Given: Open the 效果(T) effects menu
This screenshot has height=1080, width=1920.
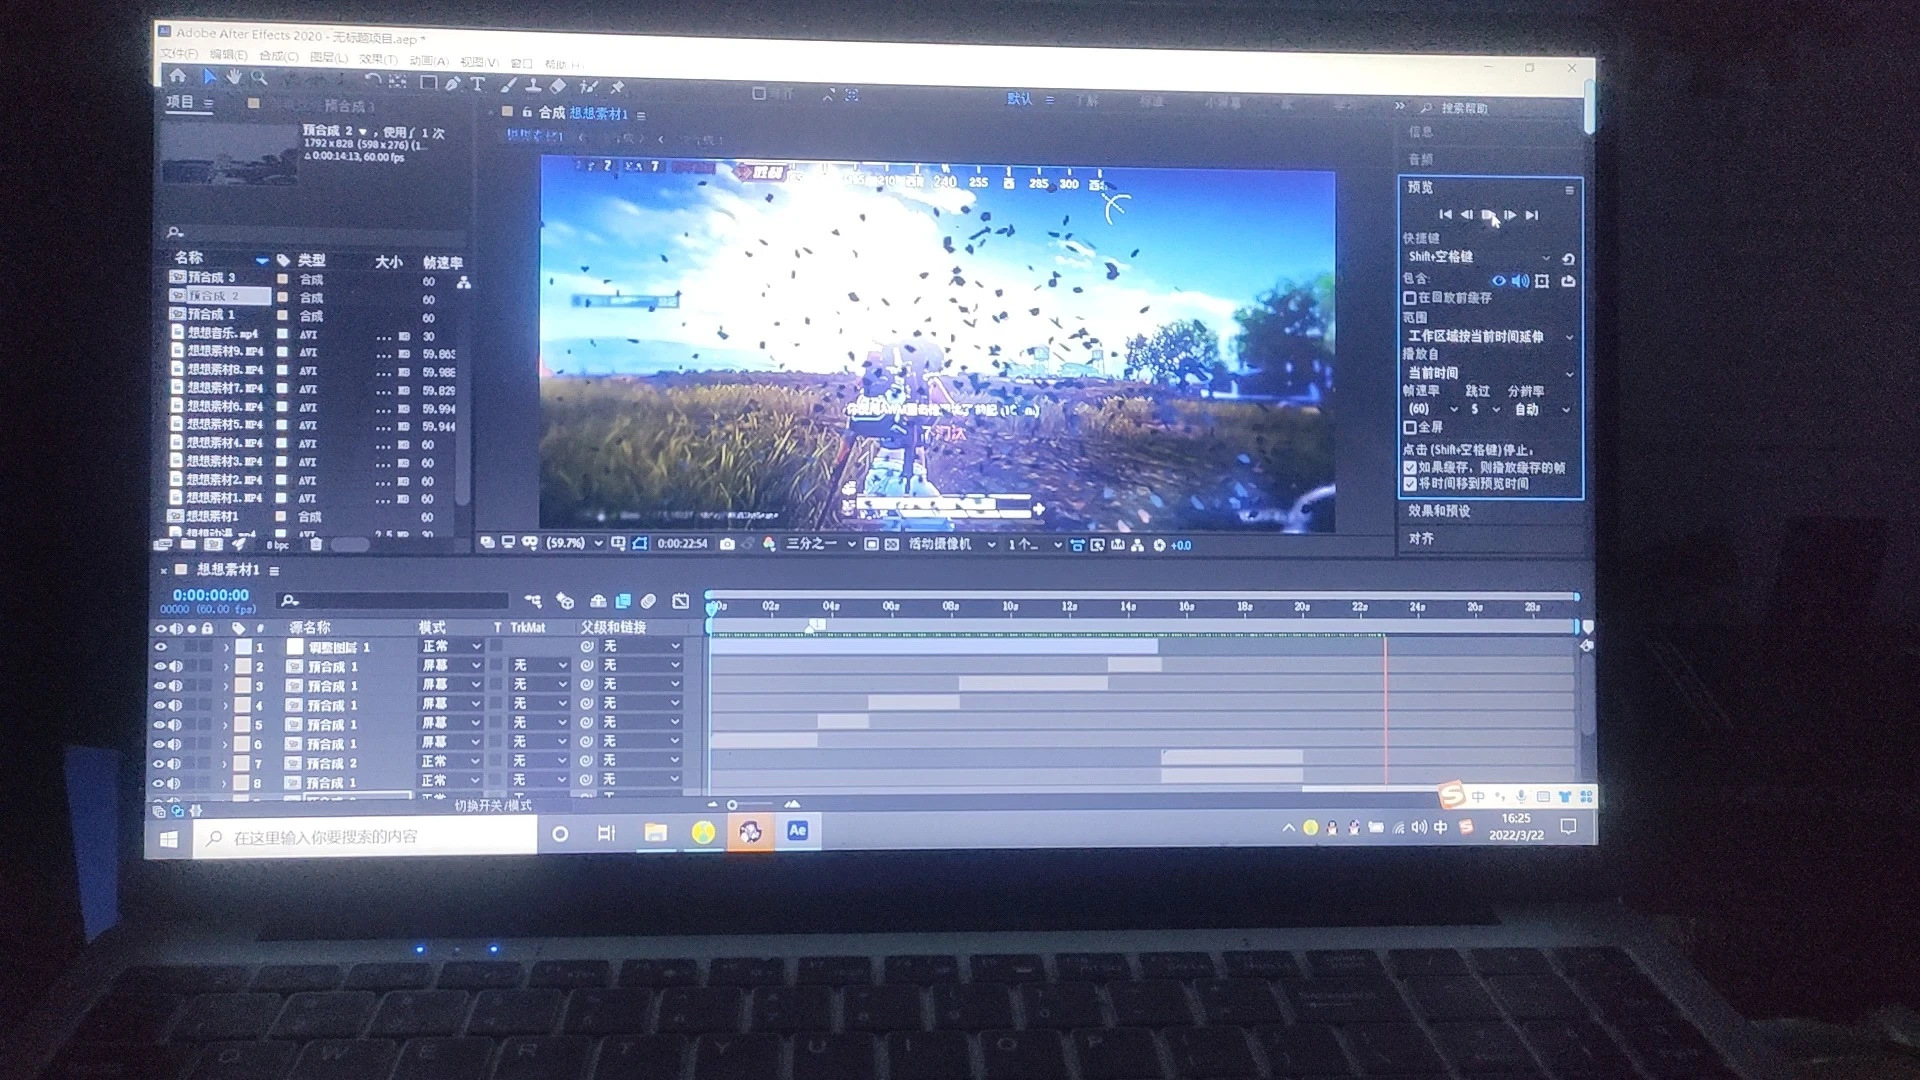Looking at the screenshot, I should 378,59.
